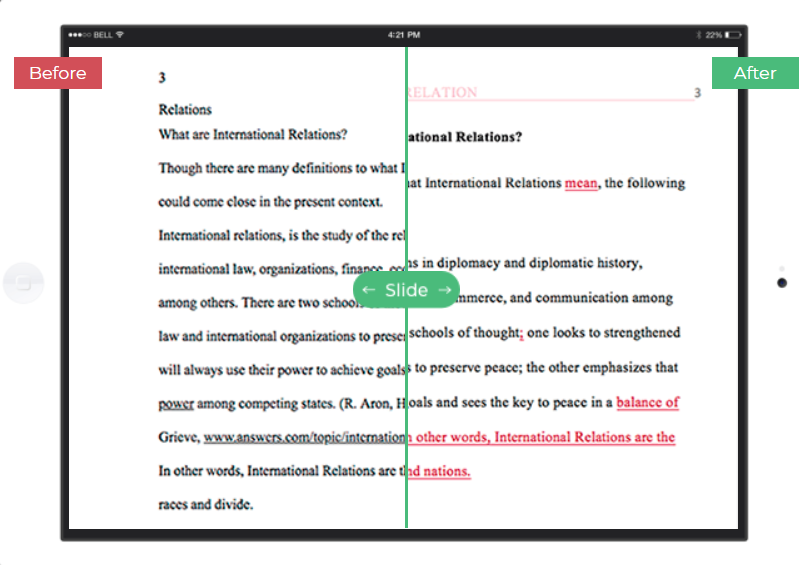Click the pink RELATION header text
805x565 pixels.
point(442,93)
